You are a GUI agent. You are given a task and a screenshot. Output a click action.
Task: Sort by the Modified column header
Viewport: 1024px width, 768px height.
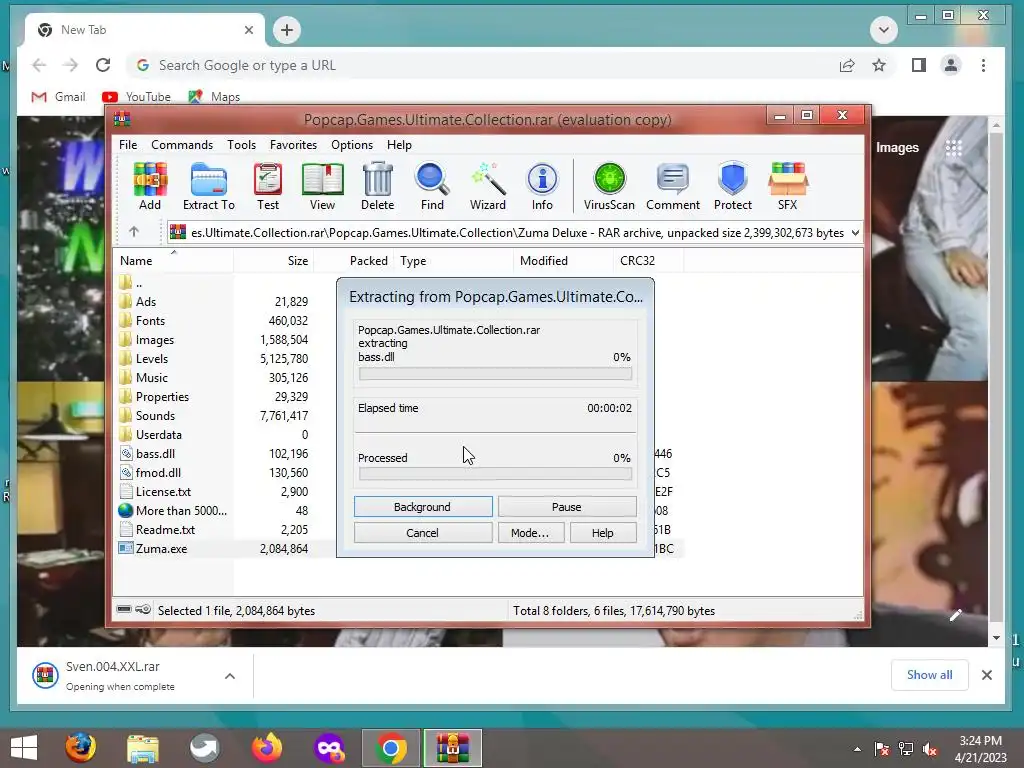[x=564, y=261]
